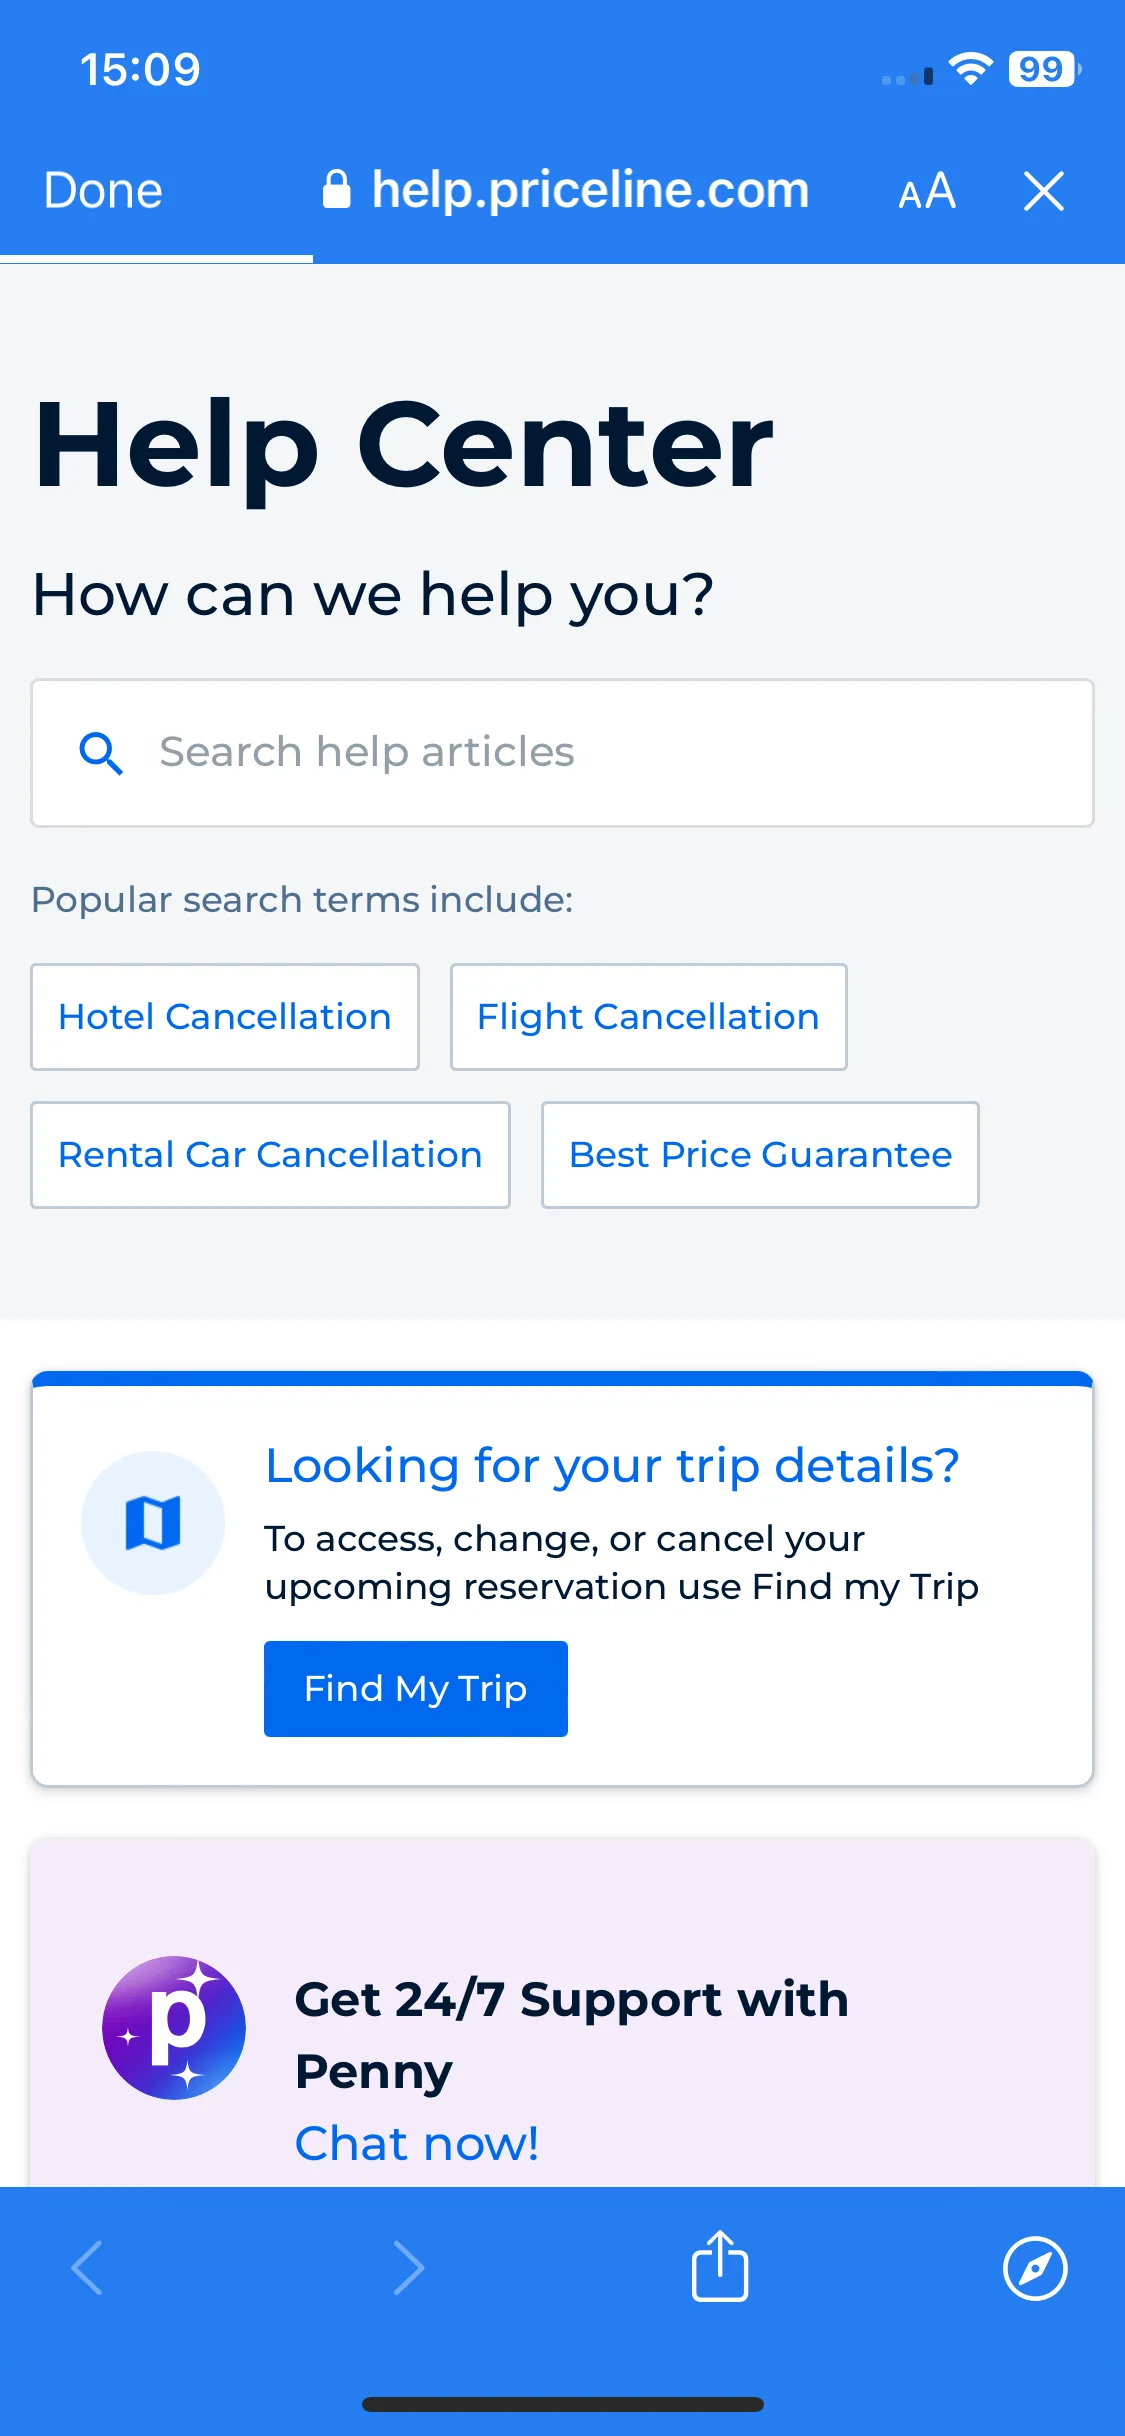Open page in Safari via compass icon
Viewport: 1125px width, 2436px height.
(x=1035, y=2268)
